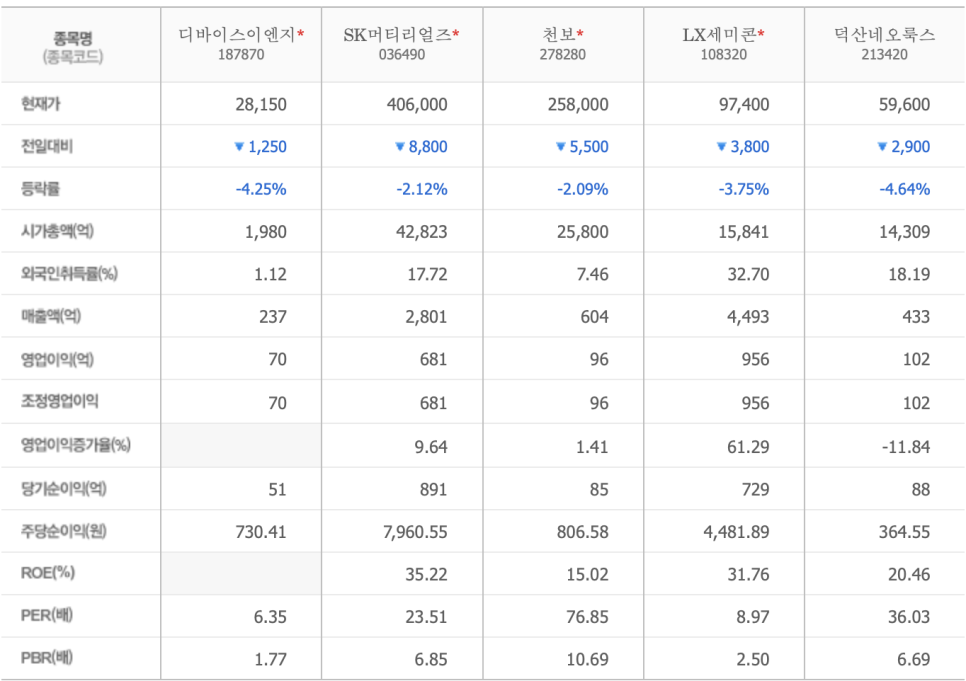Screen dimensions: 966x681
Task: Select the 외국인취득률(%) row label
Action: 69,273
